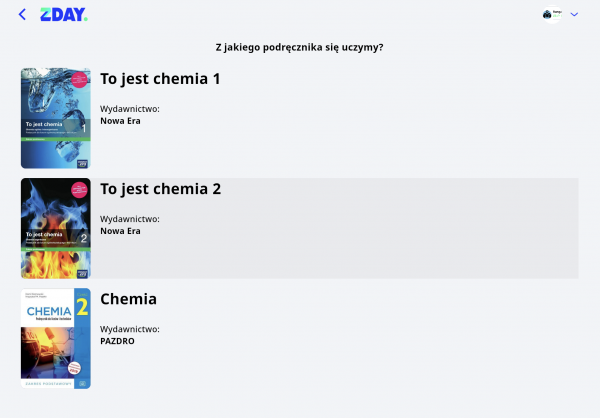
Task: Click the highlighted To jest chemia 2 row
Action: (300, 228)
